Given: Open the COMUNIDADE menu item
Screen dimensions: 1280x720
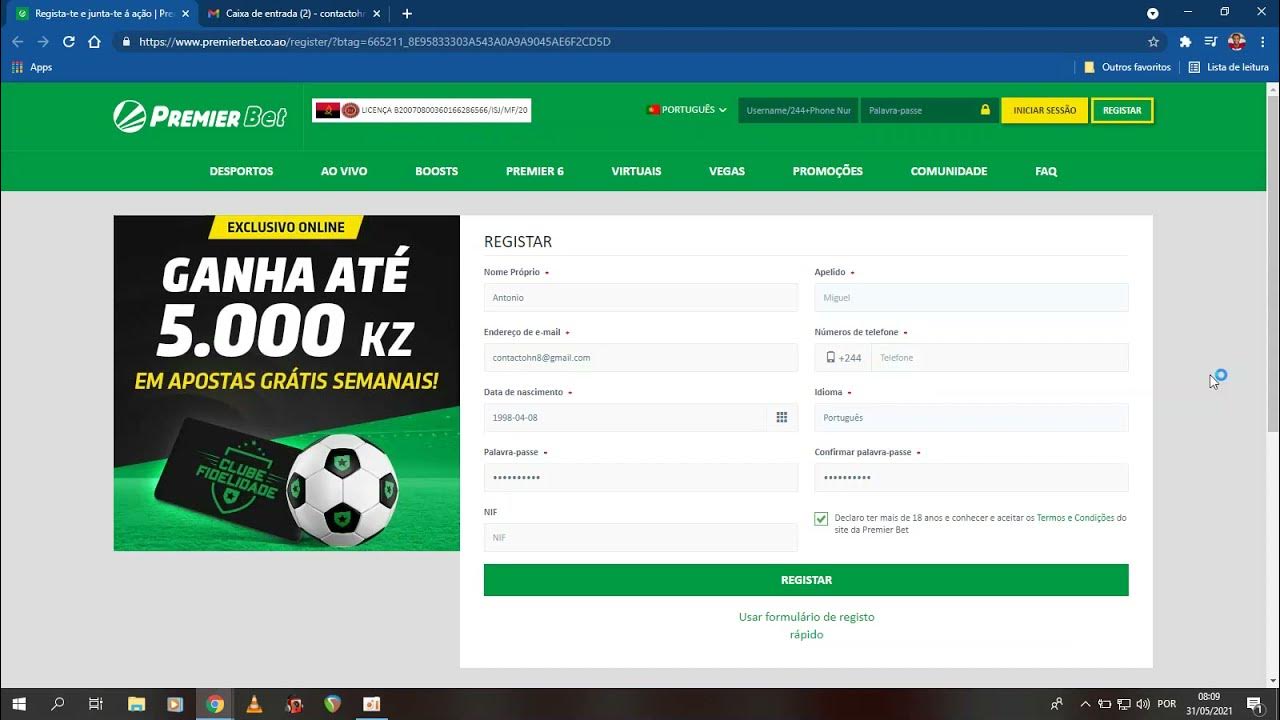Looking at the screenshot, I should [949, 171].
